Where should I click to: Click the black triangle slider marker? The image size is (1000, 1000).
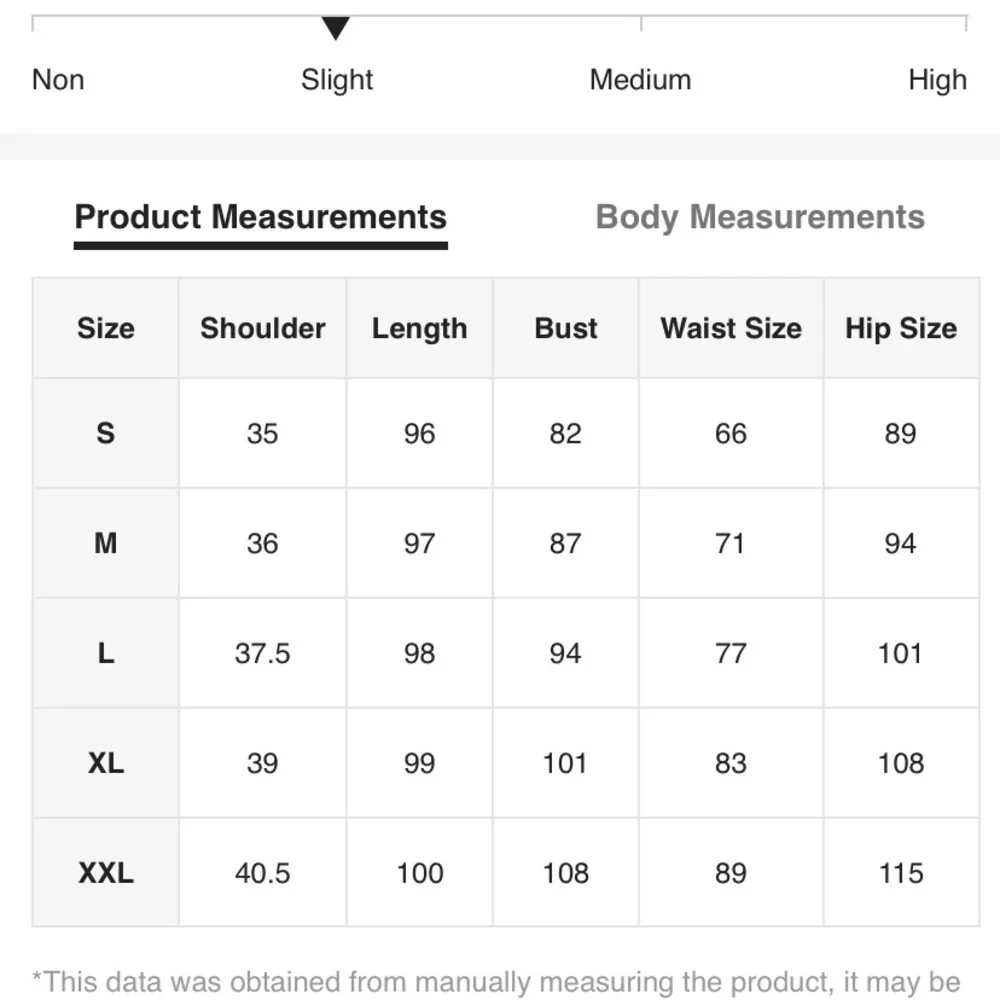[337, 22]
